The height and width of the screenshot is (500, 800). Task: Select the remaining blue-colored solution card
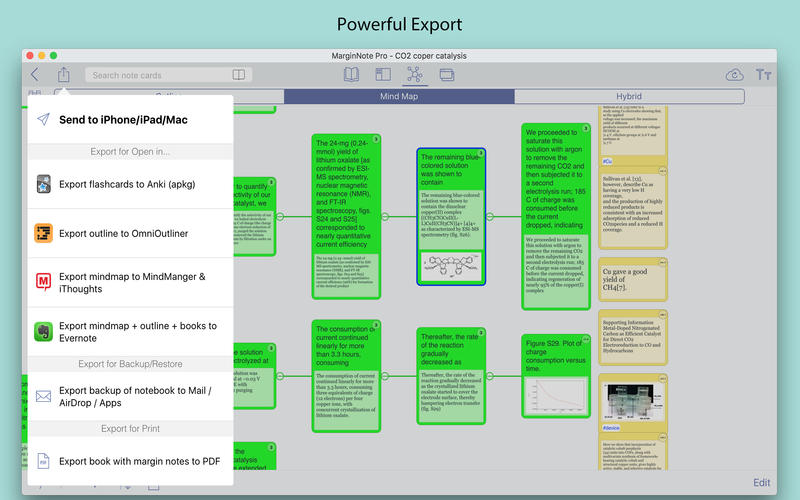[x=451, y=216]
